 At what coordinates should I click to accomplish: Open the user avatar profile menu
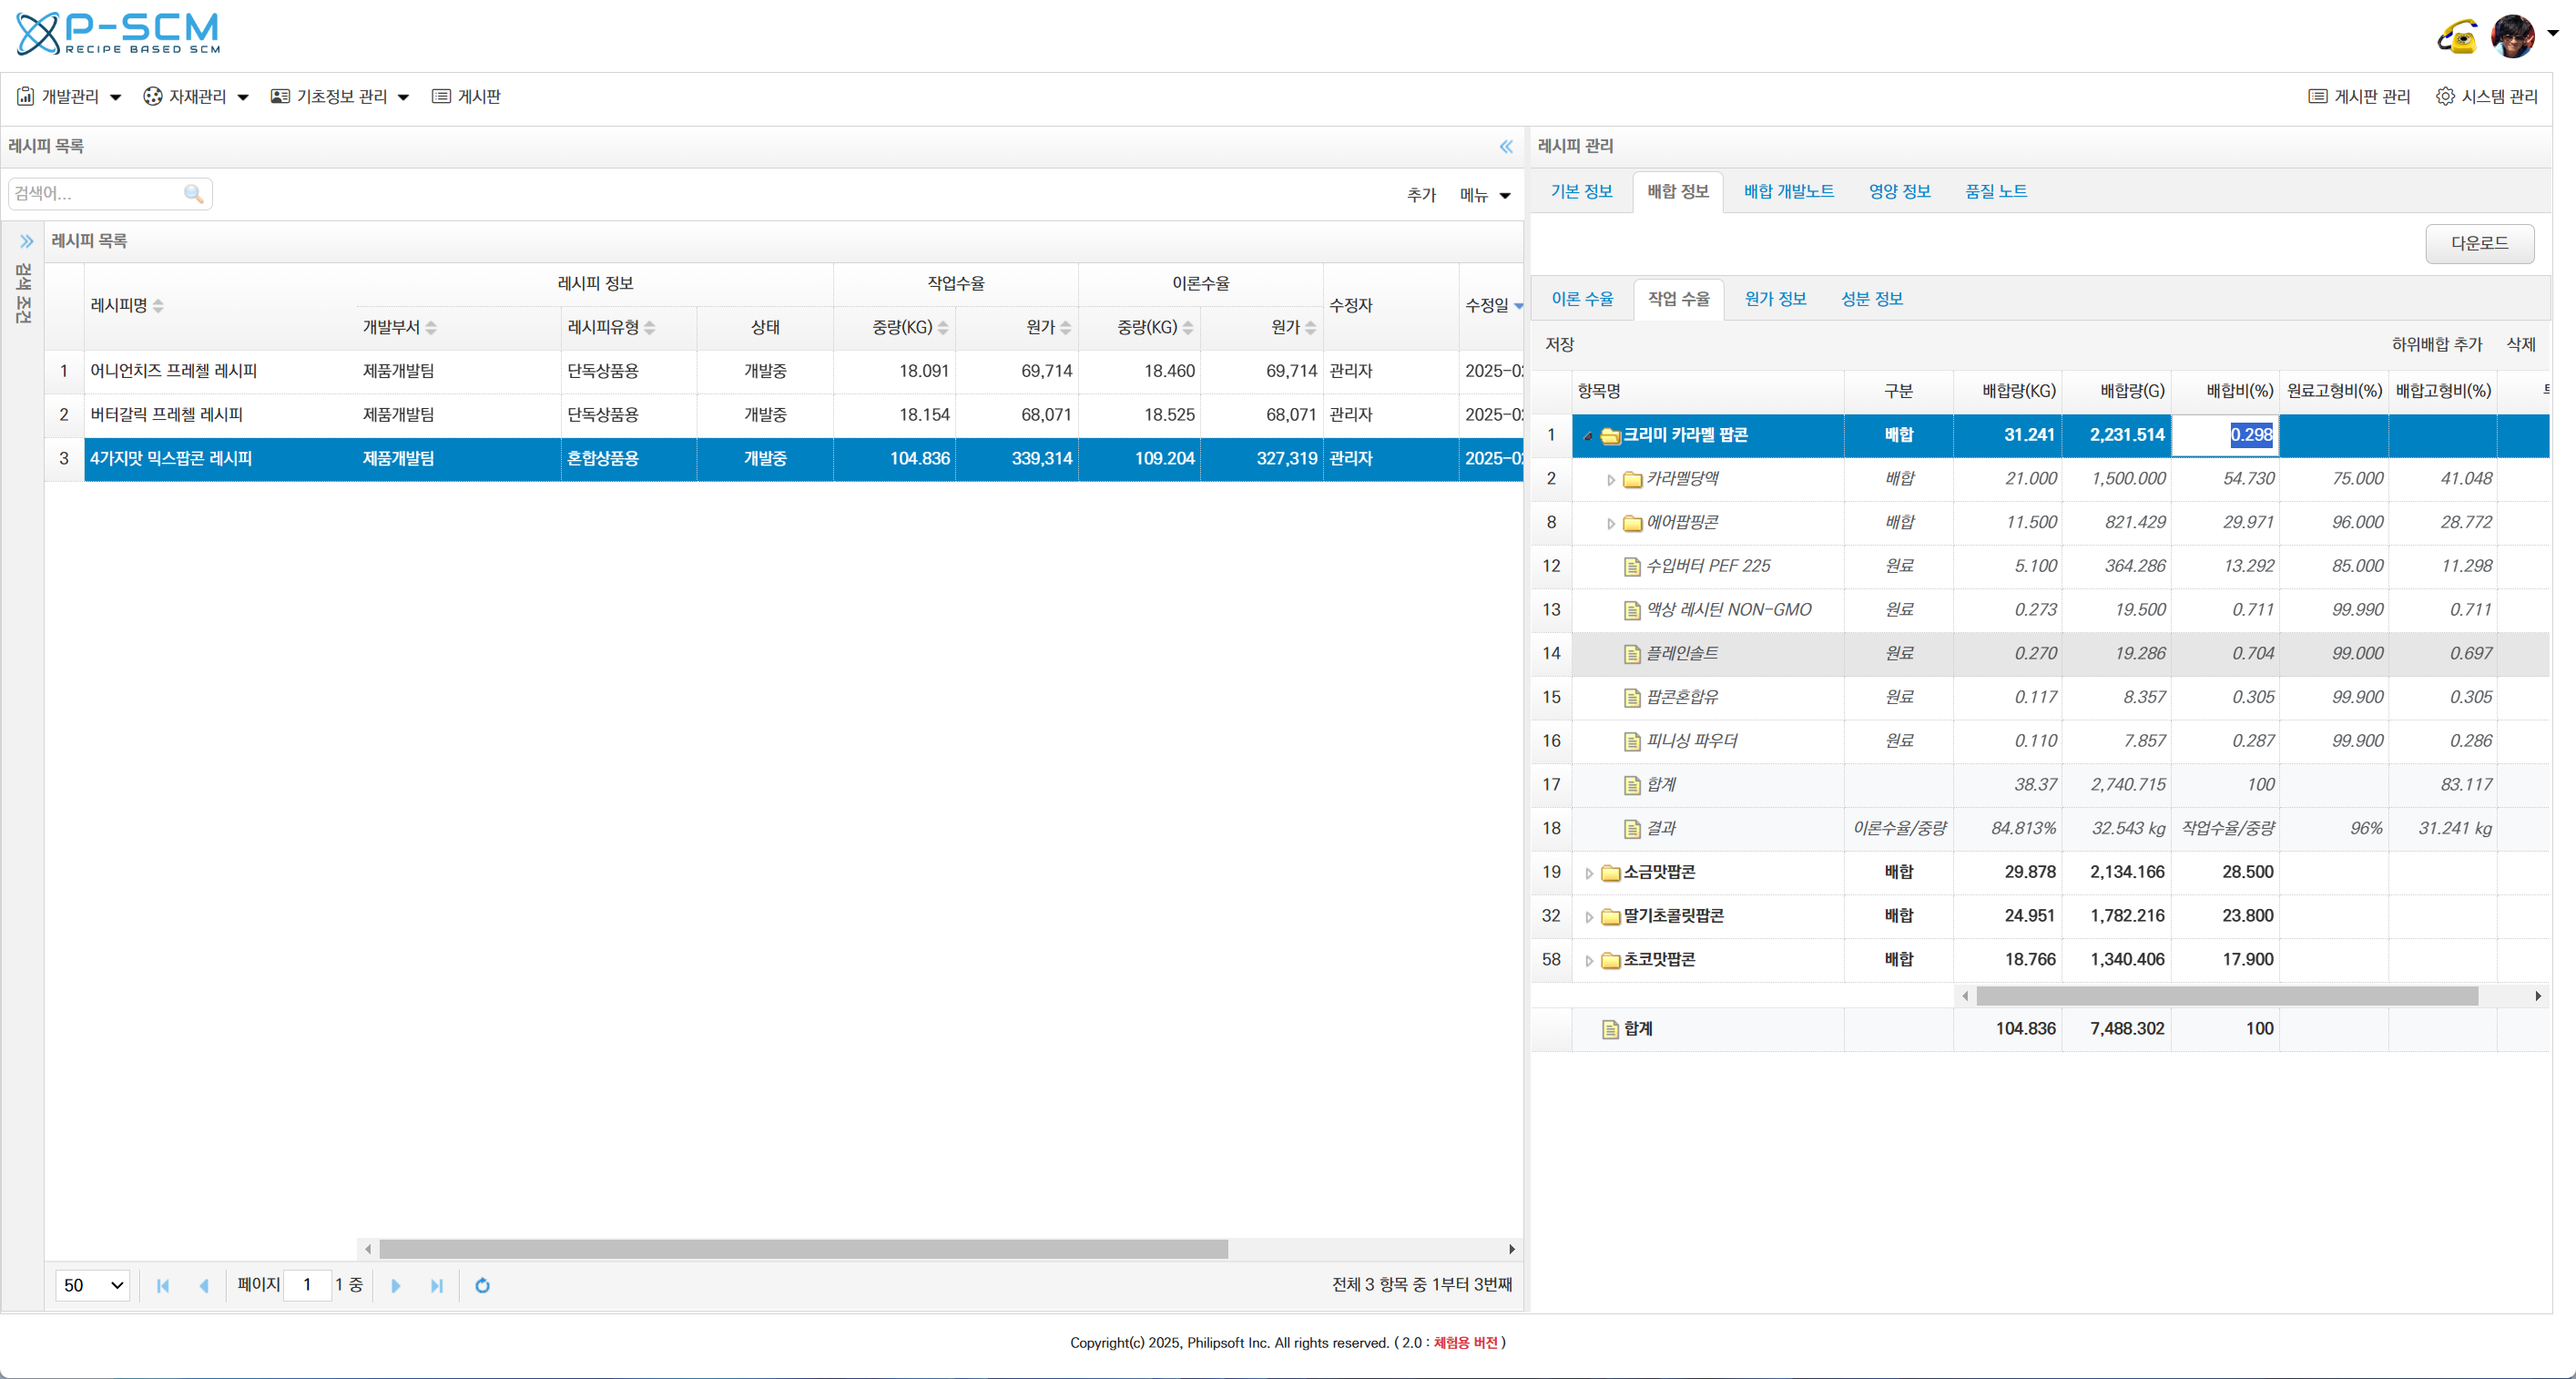click(2512, 36)
